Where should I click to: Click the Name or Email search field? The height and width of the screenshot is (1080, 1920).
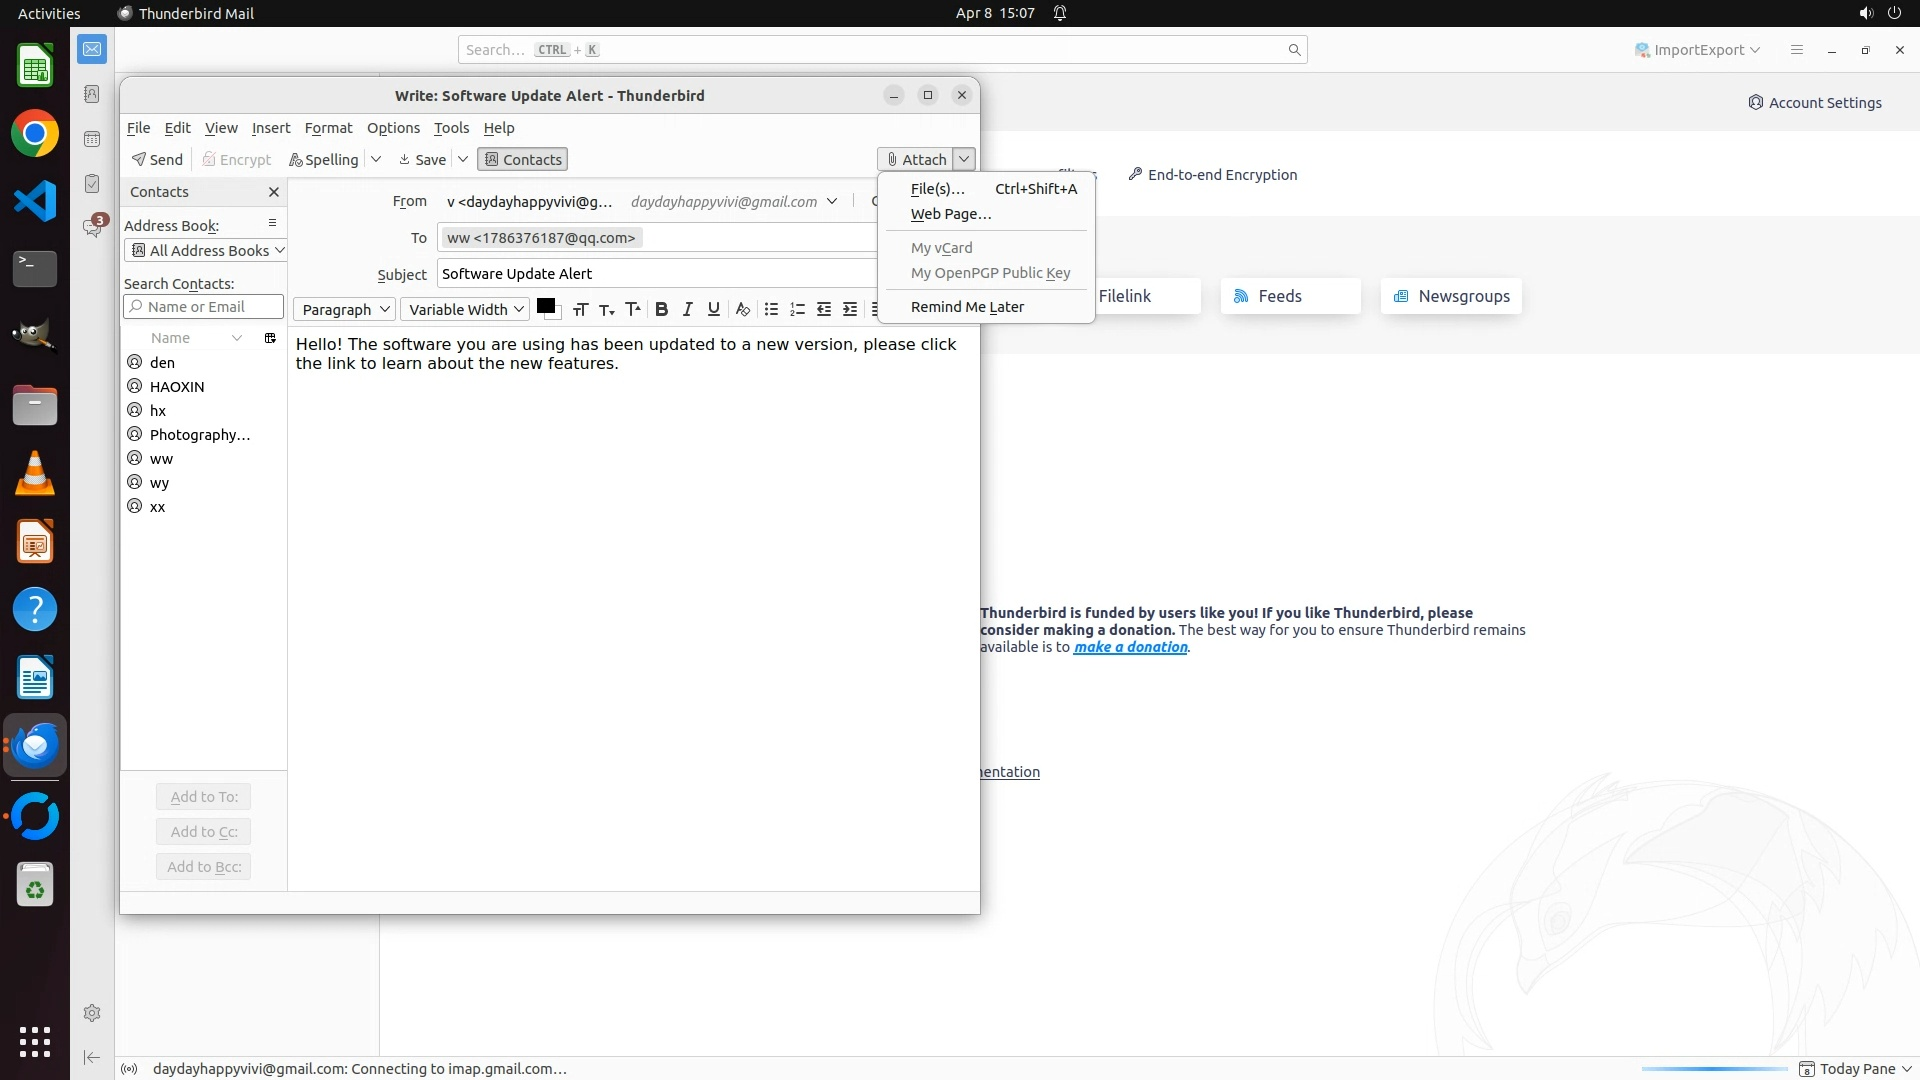205,307
